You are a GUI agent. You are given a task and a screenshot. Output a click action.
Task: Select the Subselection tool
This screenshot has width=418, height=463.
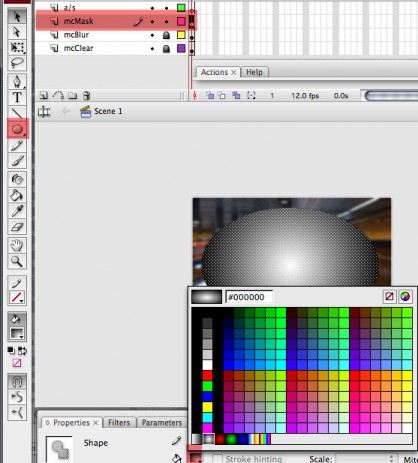pos(17,32)
